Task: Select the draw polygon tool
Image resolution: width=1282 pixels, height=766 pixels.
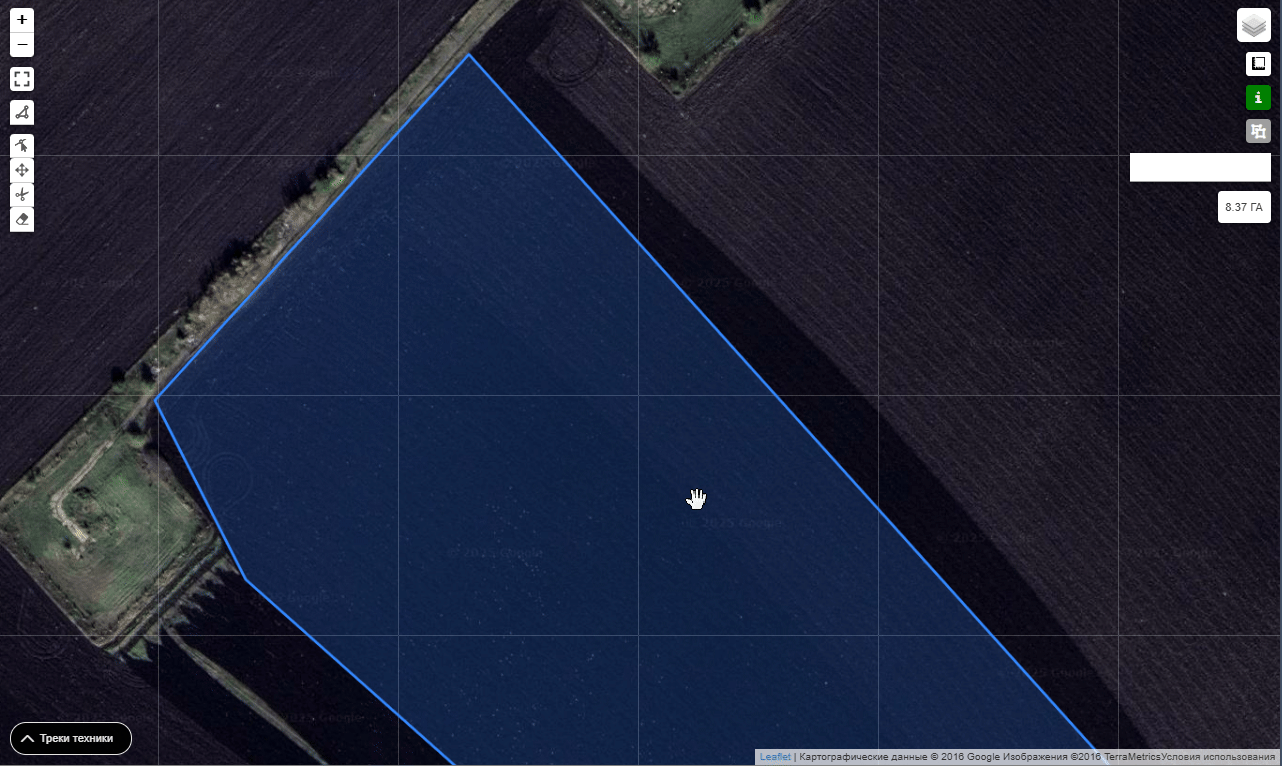Action: 22,112
